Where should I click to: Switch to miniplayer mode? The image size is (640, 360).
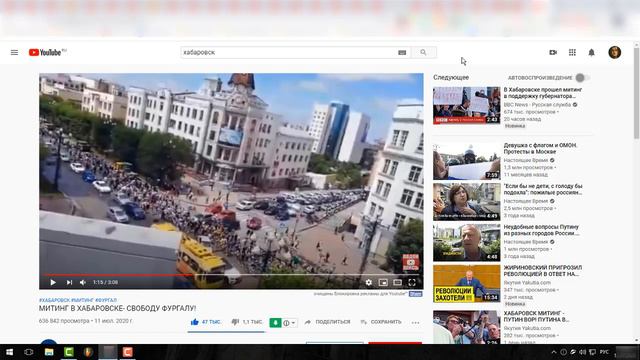pyautogui.click(x=383, y=282)
